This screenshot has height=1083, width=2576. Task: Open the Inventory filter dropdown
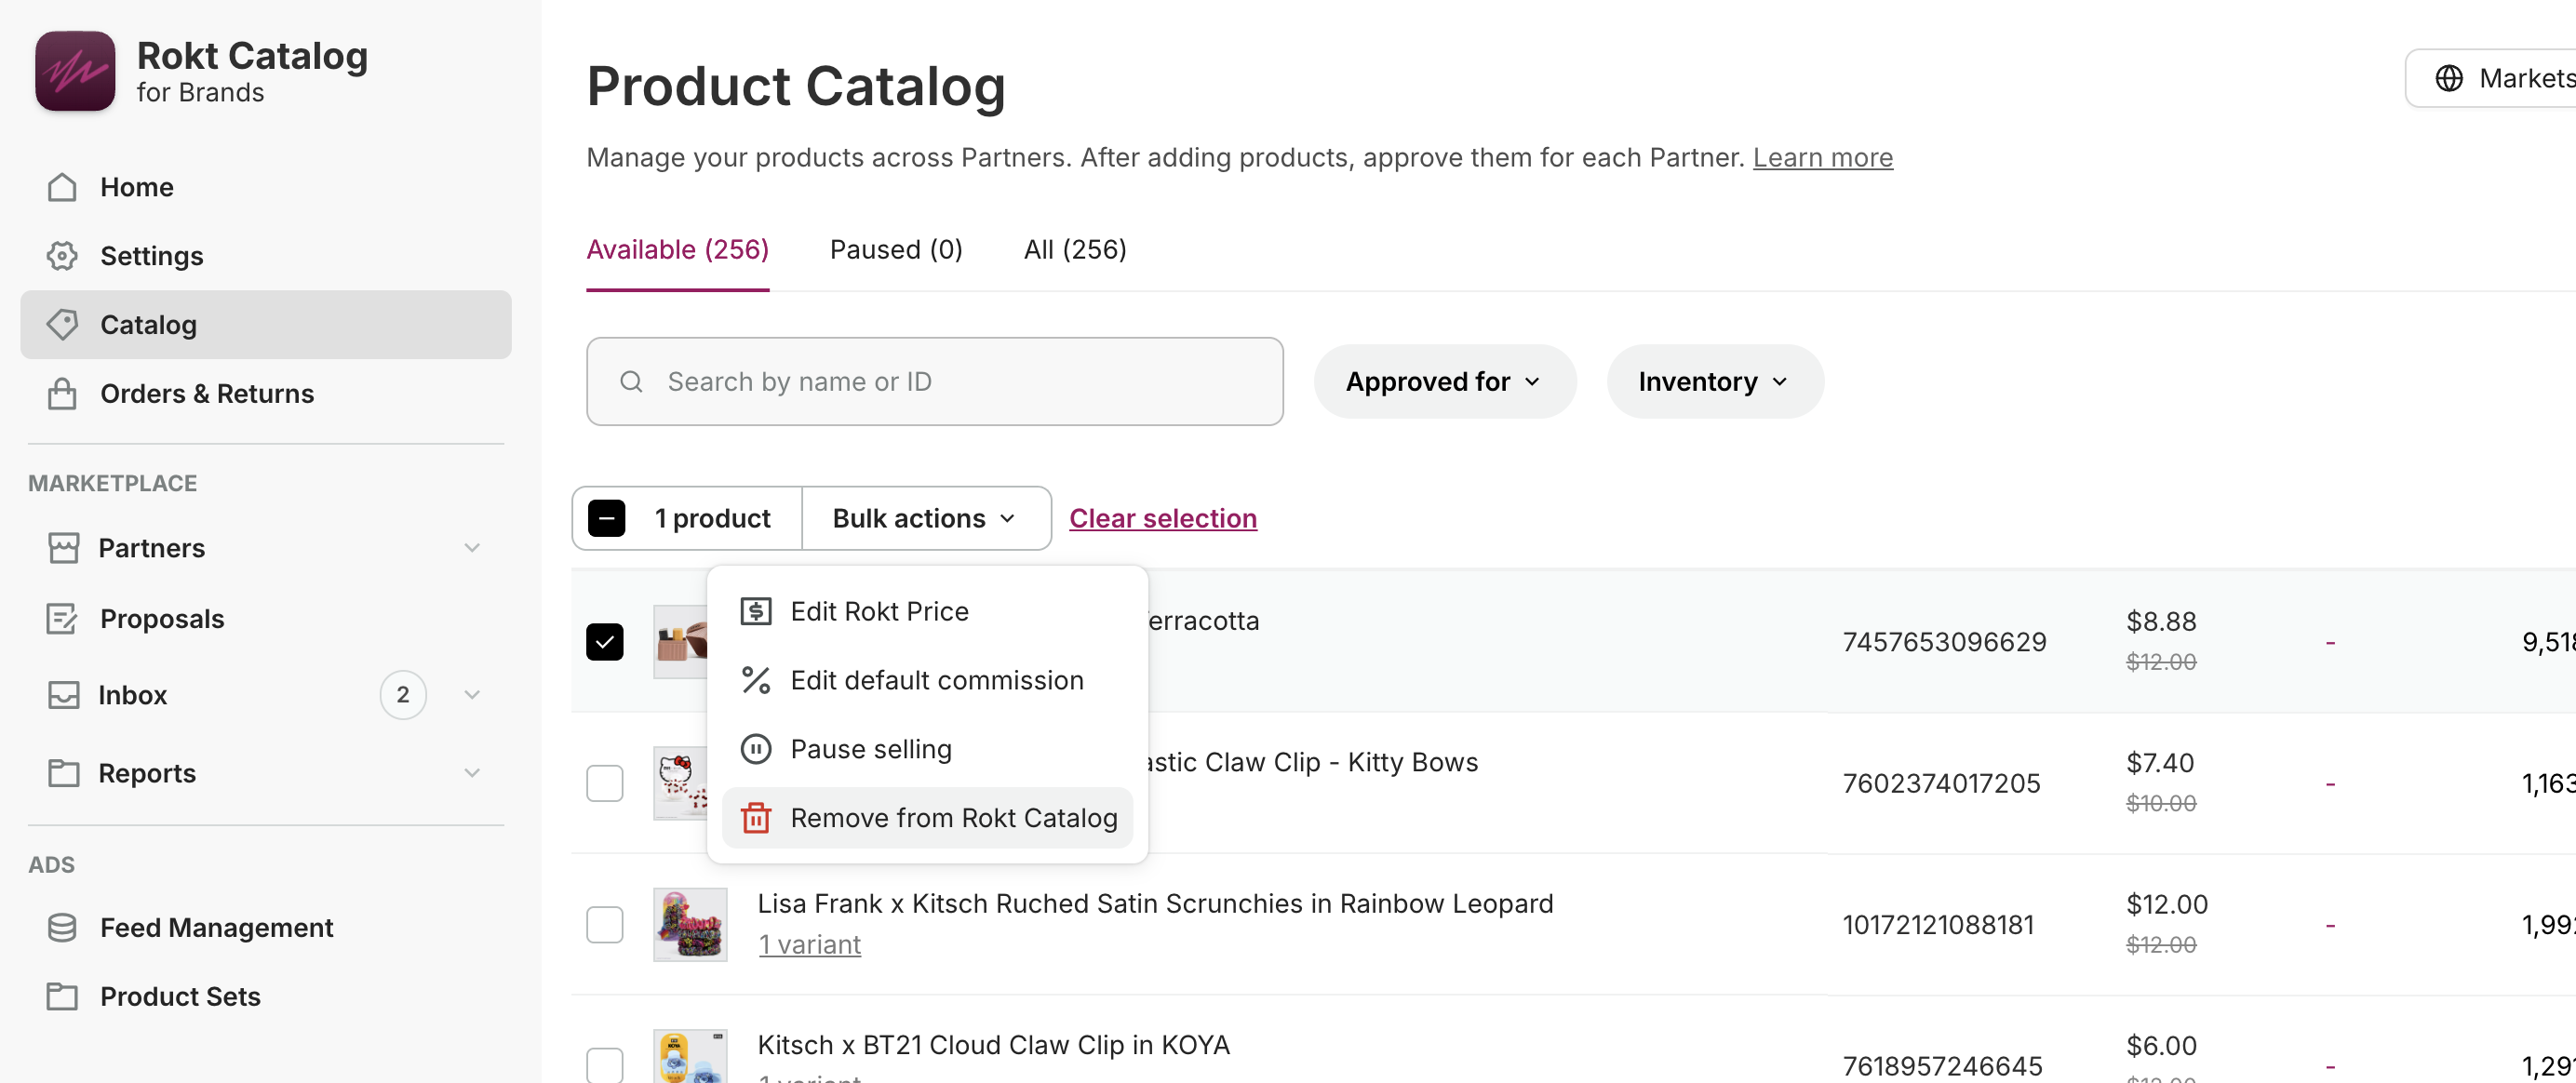coord(1714,382)
